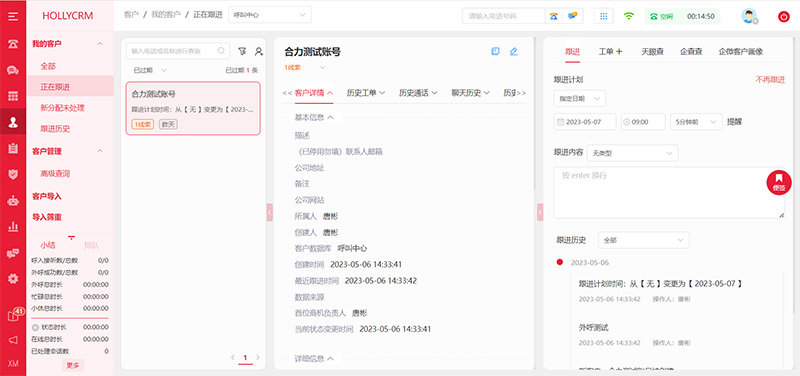
Task: Open the 聊天历史 tab
Action: (470, 92)
